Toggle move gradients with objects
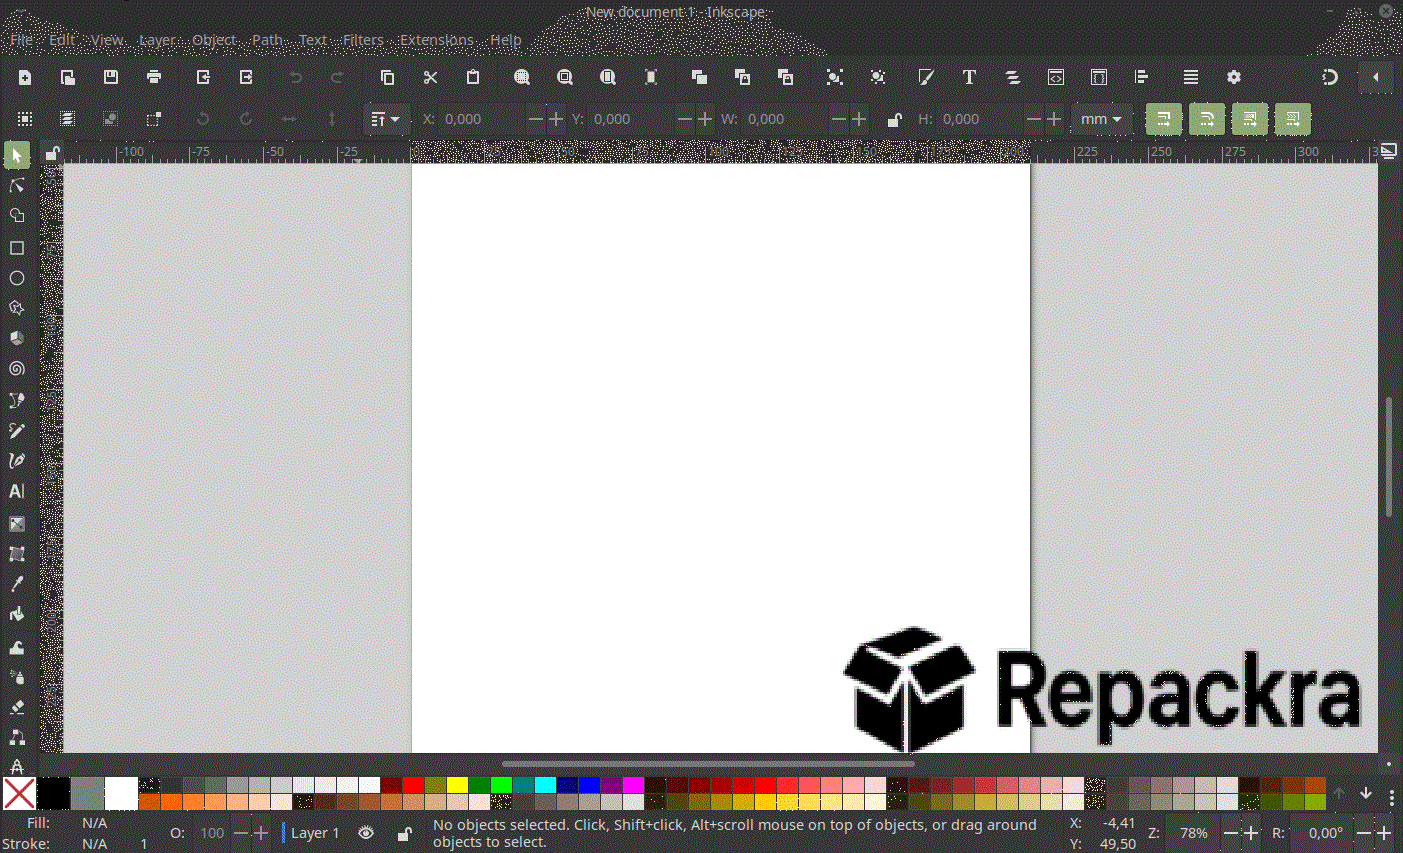Image resolution: width=1403 pixels, height=853 pixels. 1250,119
